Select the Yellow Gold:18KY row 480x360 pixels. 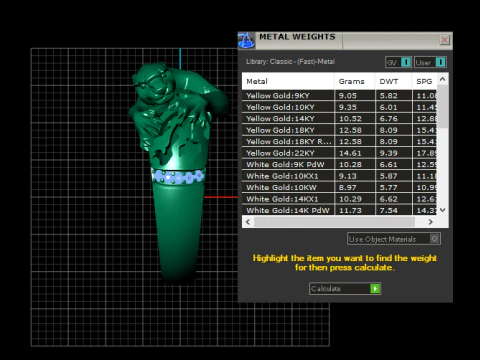[339, 130]
